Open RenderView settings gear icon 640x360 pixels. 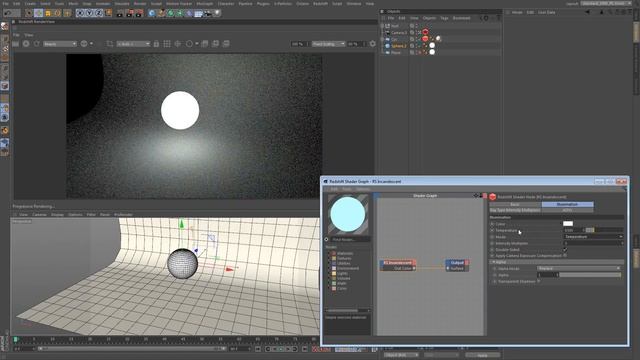[372, 44]
